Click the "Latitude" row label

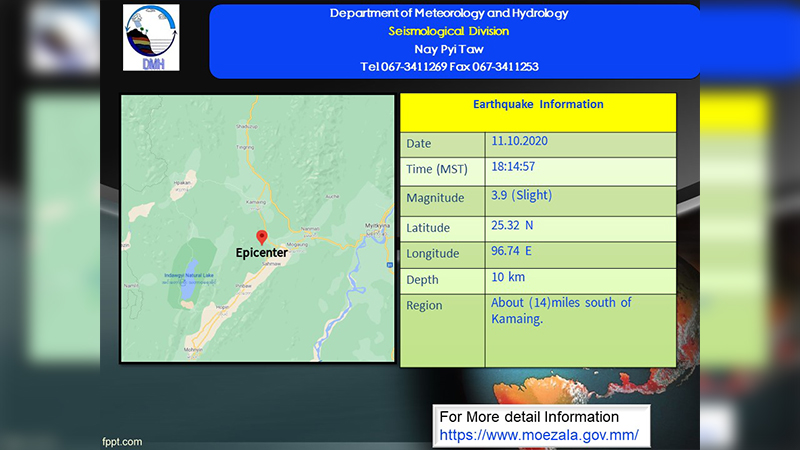point(428,228)
